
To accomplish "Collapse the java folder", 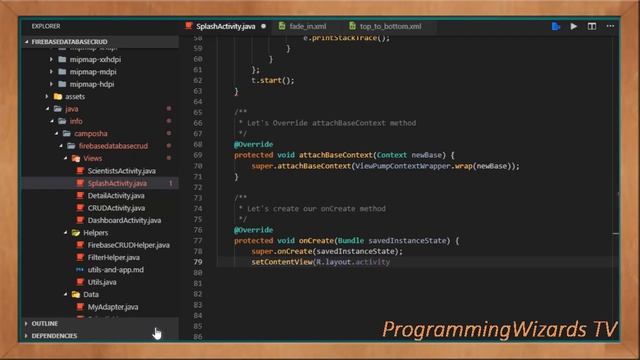I will (x=47, y=109).
